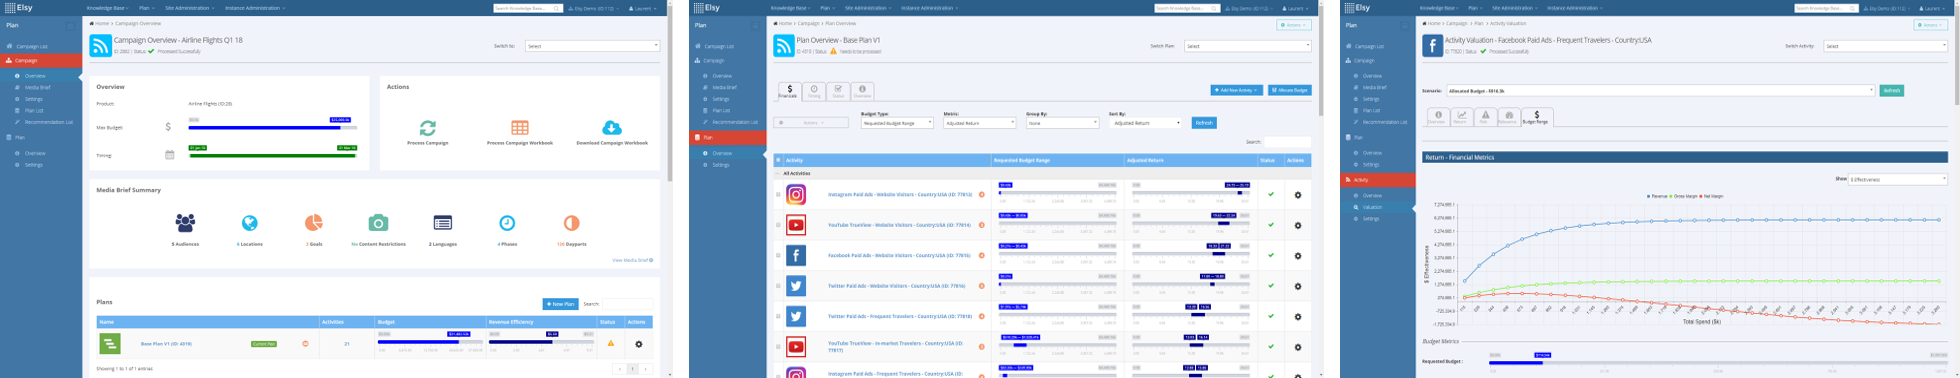
Task: Toggle select-all checkbox in Activity table header
Action: (778, 160)
